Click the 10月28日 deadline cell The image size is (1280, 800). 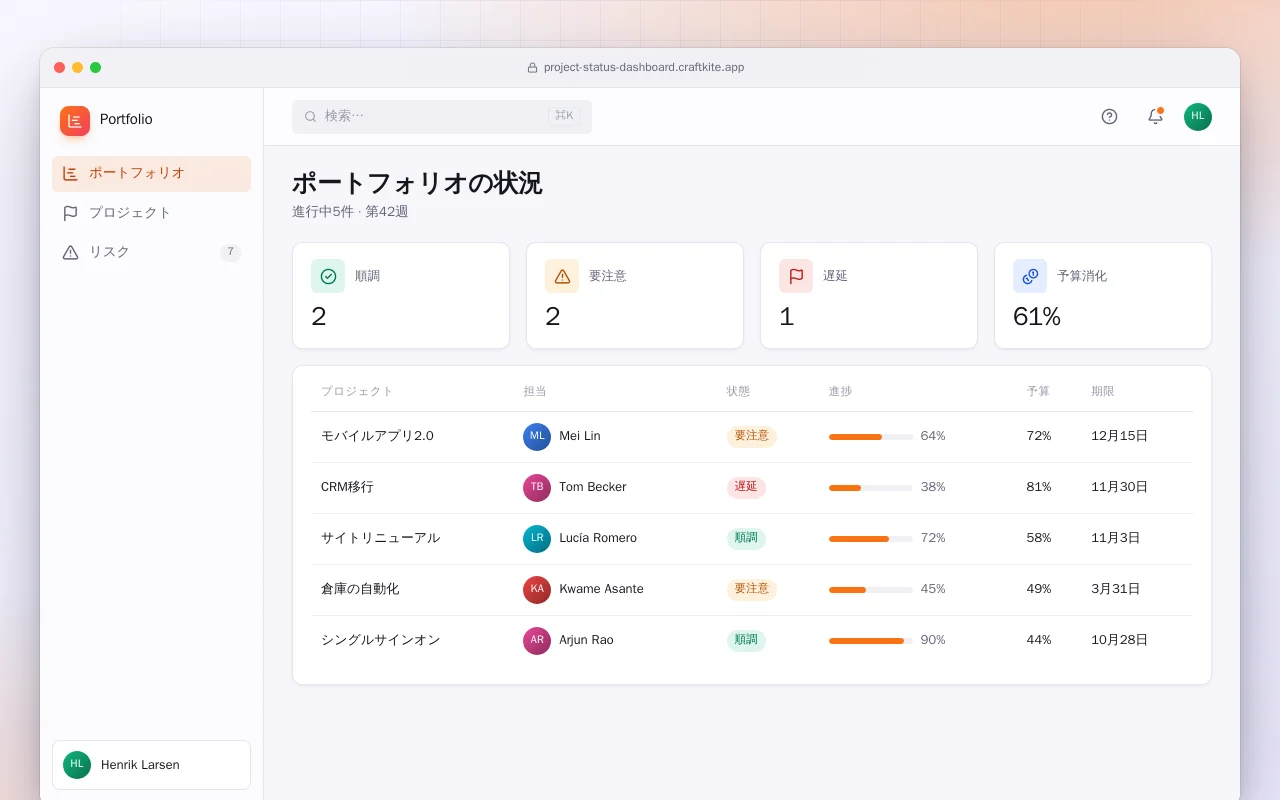[x=1120, y=640]
